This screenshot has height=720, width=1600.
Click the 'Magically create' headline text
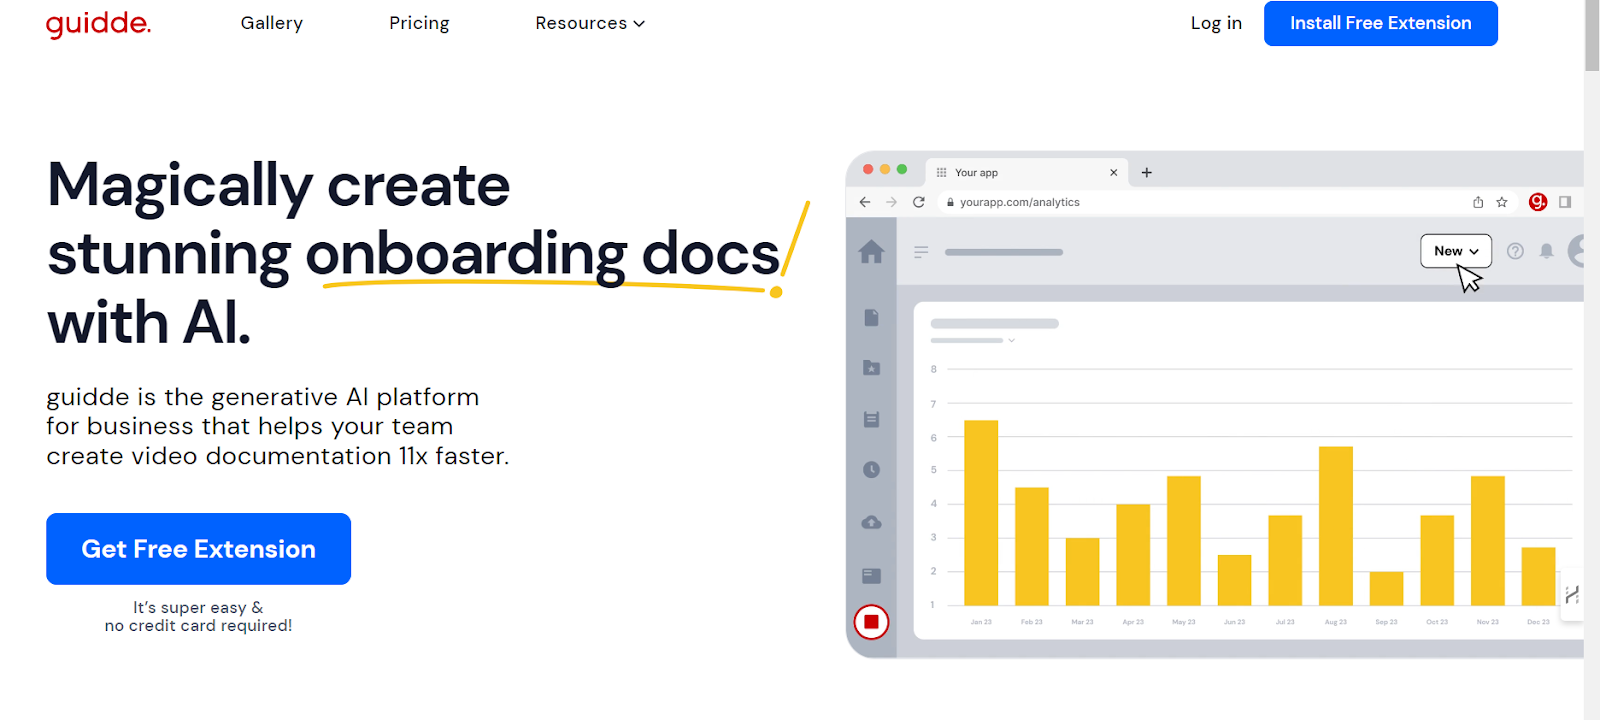279,186
